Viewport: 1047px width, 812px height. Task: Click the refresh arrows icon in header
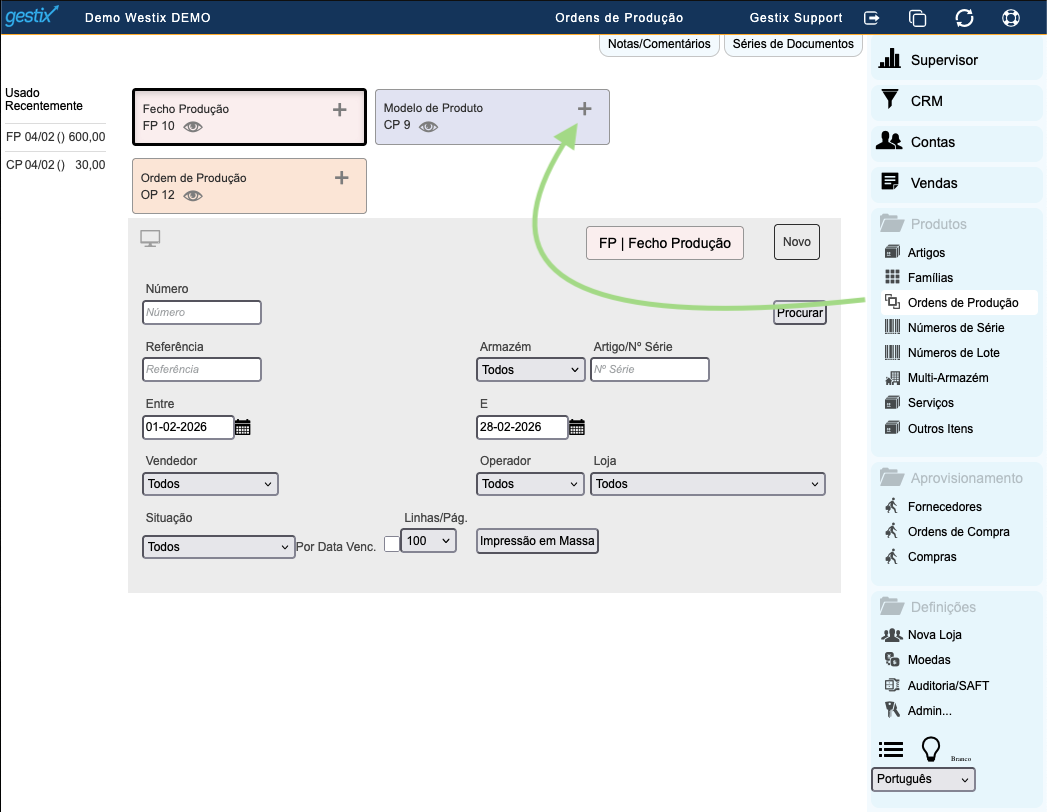click(x=964, y=18)
